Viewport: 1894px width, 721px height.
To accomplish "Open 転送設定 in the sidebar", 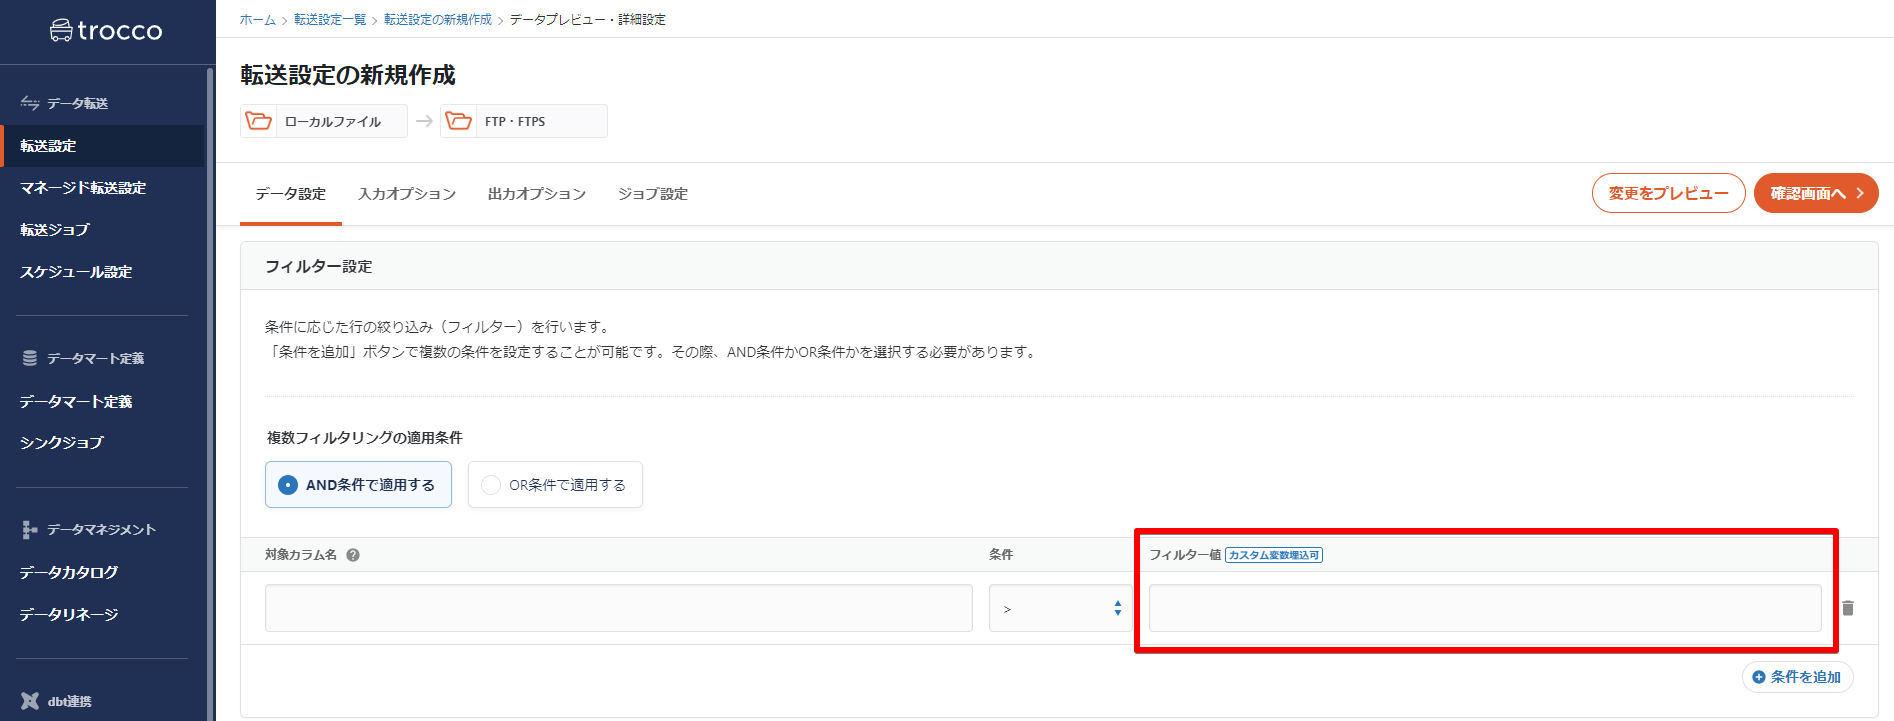I will click(104, 146).
